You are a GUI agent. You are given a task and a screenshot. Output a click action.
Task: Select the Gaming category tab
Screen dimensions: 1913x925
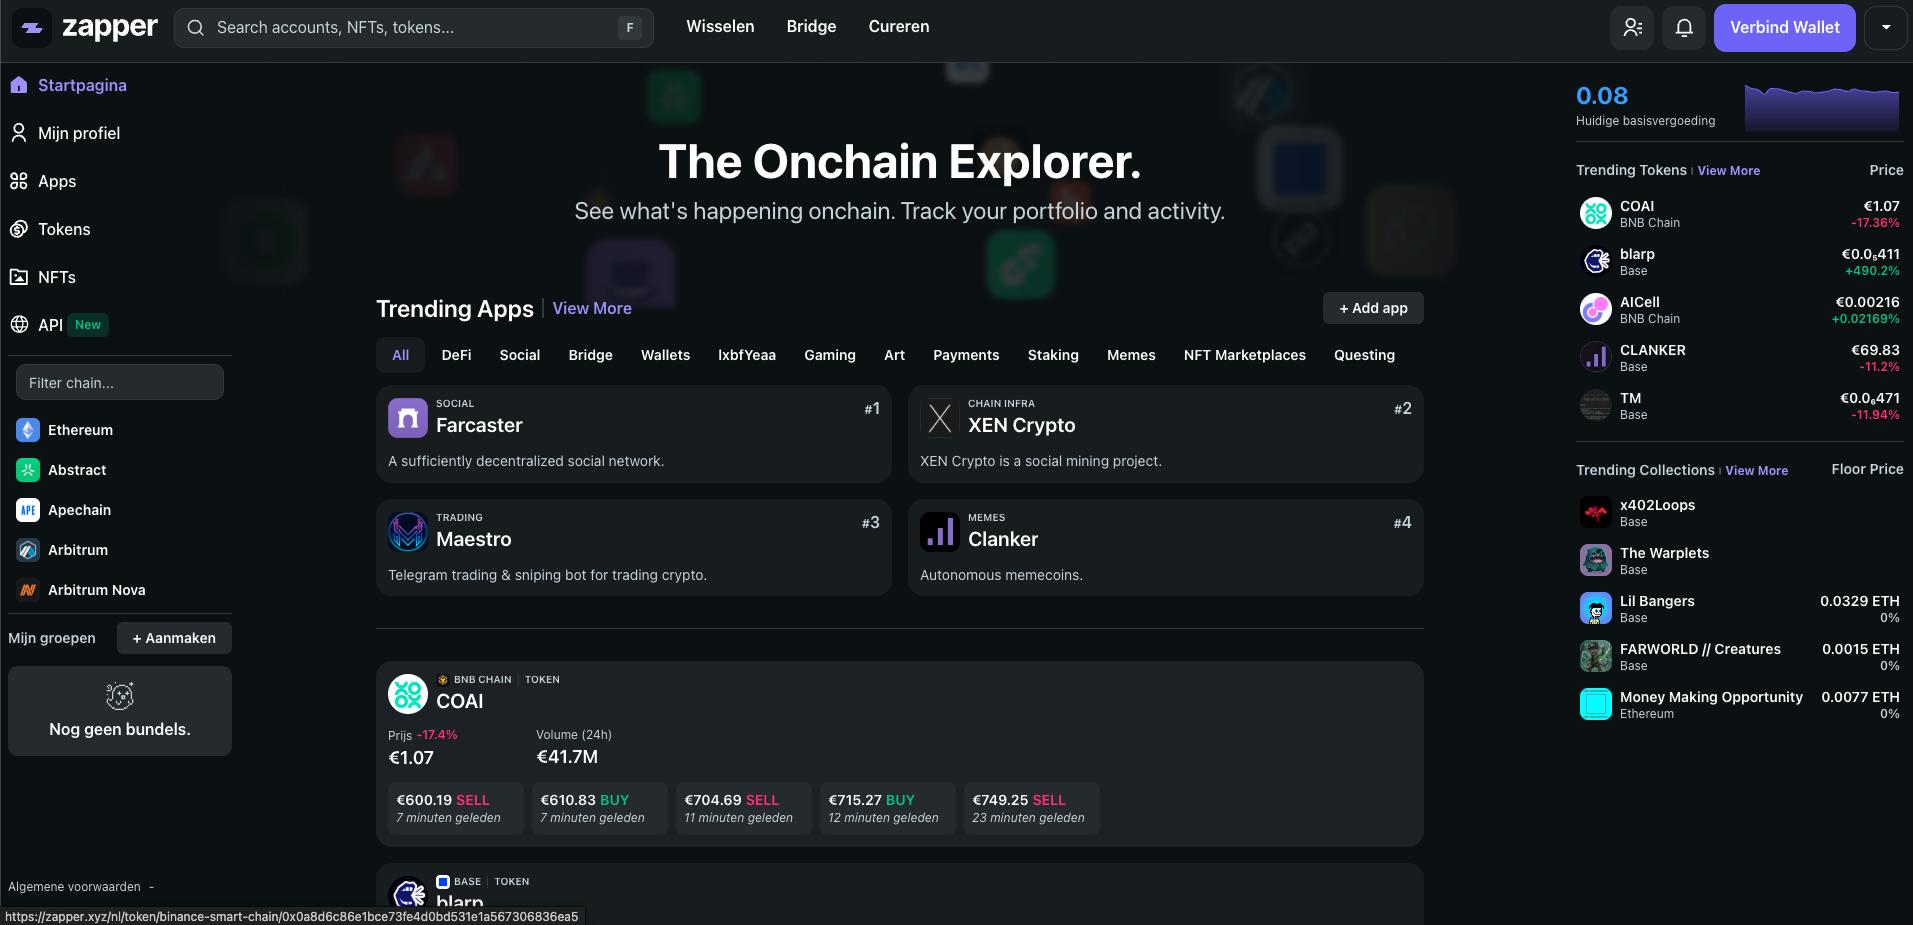tap(830, 355)
